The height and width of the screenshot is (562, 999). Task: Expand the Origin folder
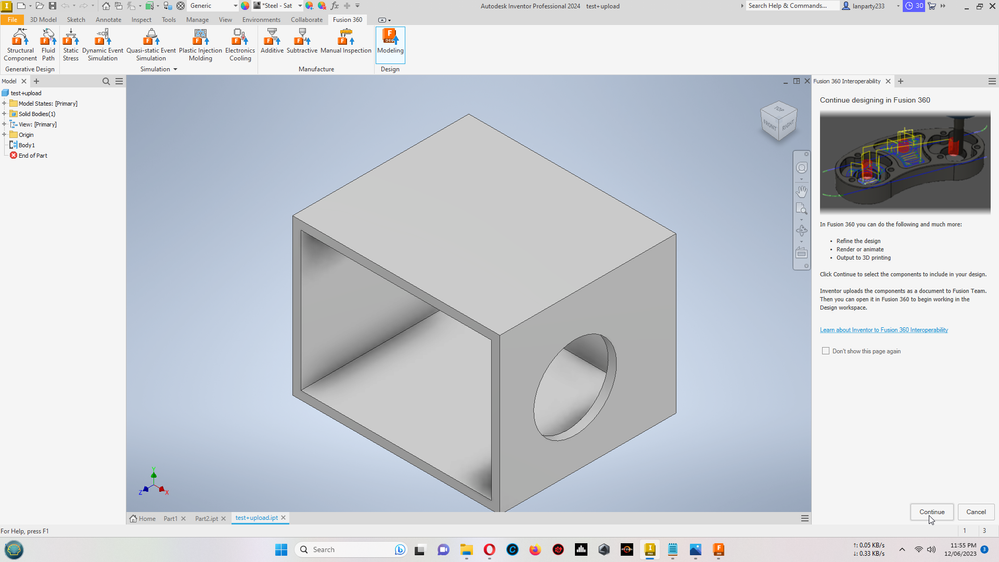[4, 134]
